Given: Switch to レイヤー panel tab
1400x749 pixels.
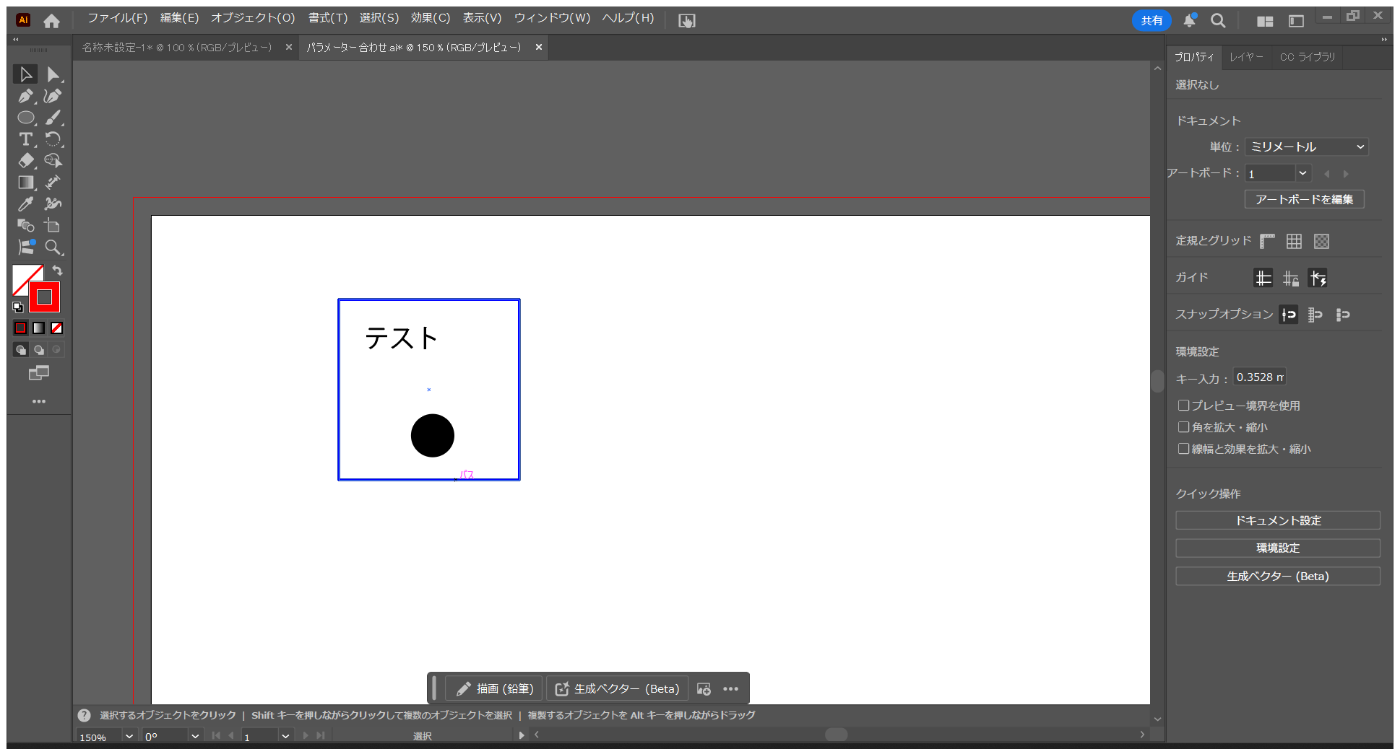Looking at the screenshot, I should [1246, 57].
